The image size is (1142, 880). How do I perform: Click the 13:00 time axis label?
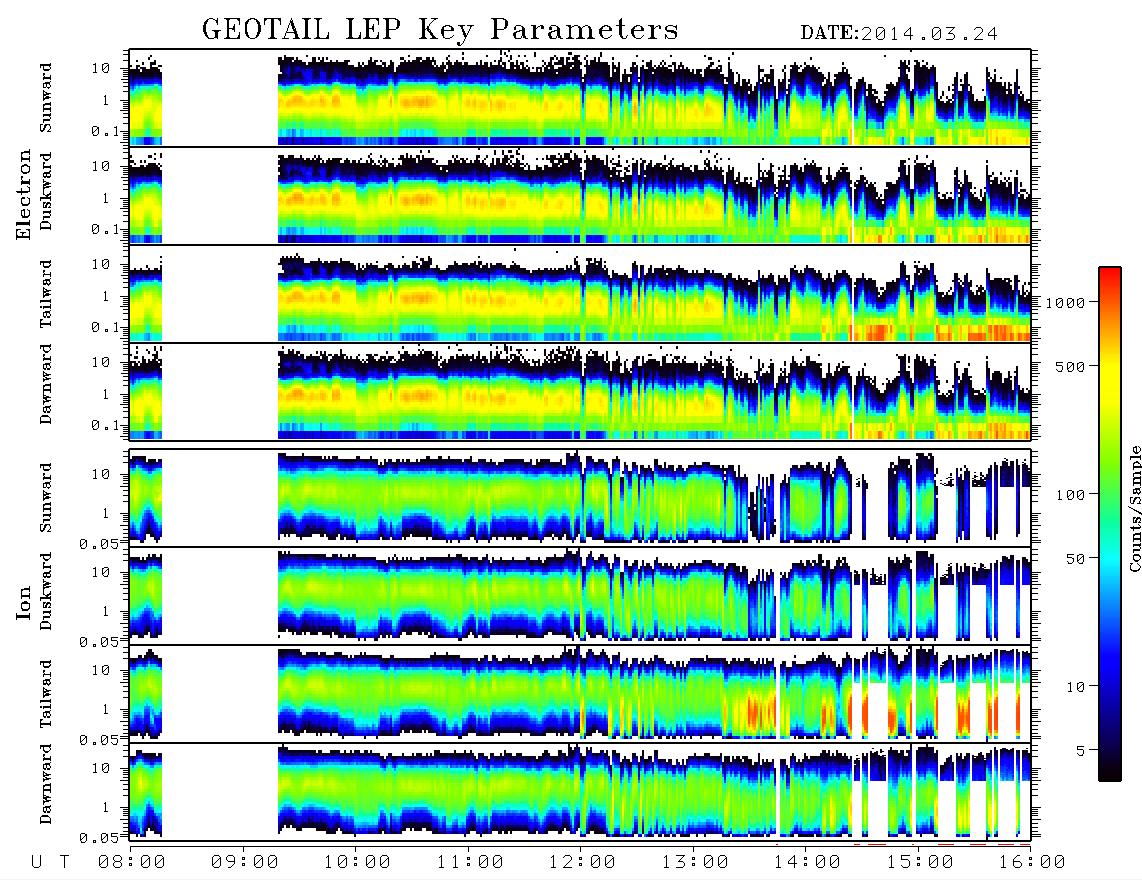coord(695,862)
